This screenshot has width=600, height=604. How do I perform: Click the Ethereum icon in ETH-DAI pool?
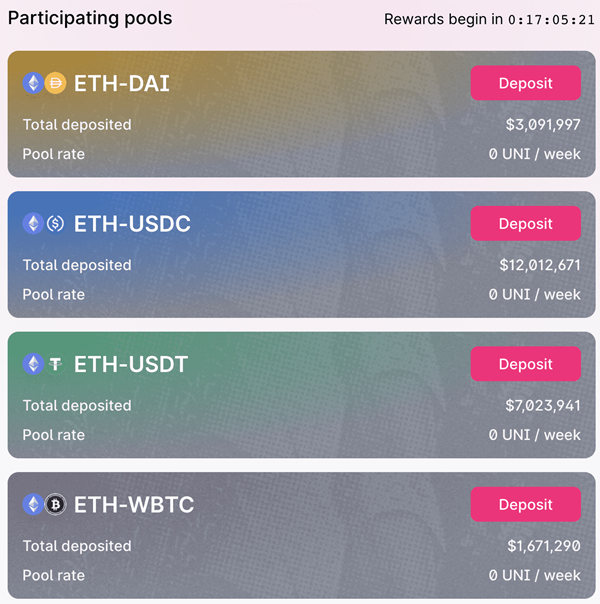(x=33, y=83)
